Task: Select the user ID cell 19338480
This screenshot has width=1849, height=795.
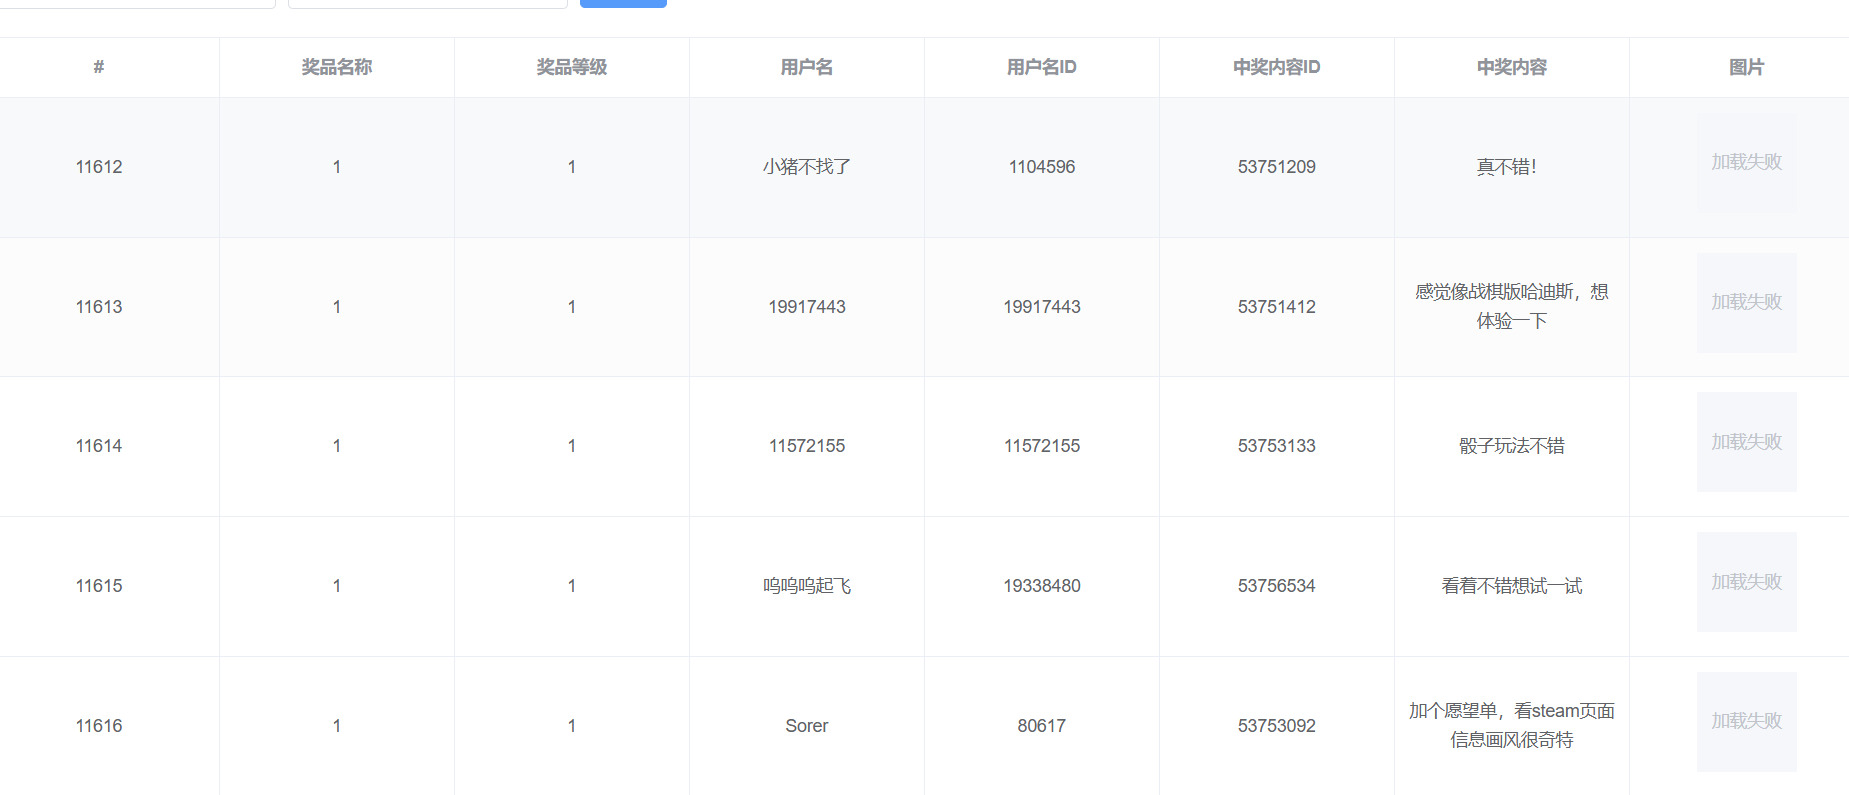Action: pyautogui.click(x=1042, y=586)
